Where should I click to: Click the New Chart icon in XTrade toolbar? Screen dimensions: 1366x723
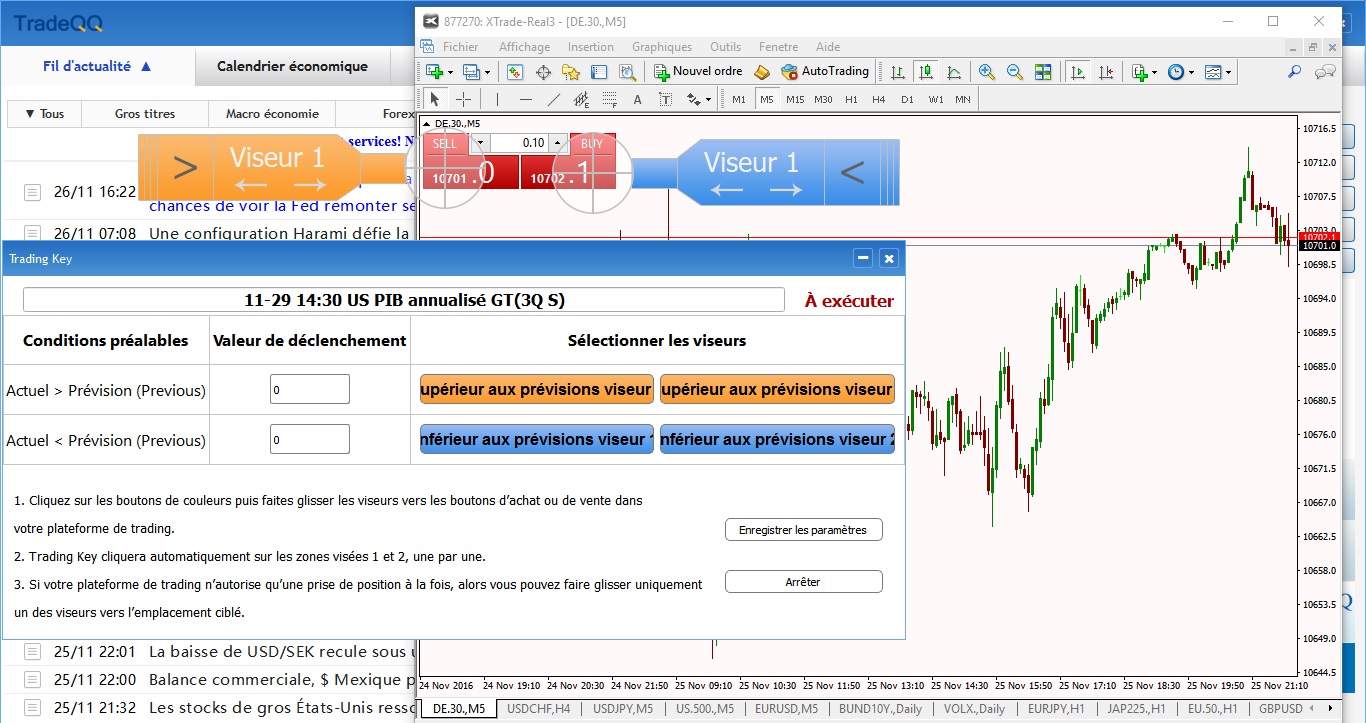tap(434, 72)
